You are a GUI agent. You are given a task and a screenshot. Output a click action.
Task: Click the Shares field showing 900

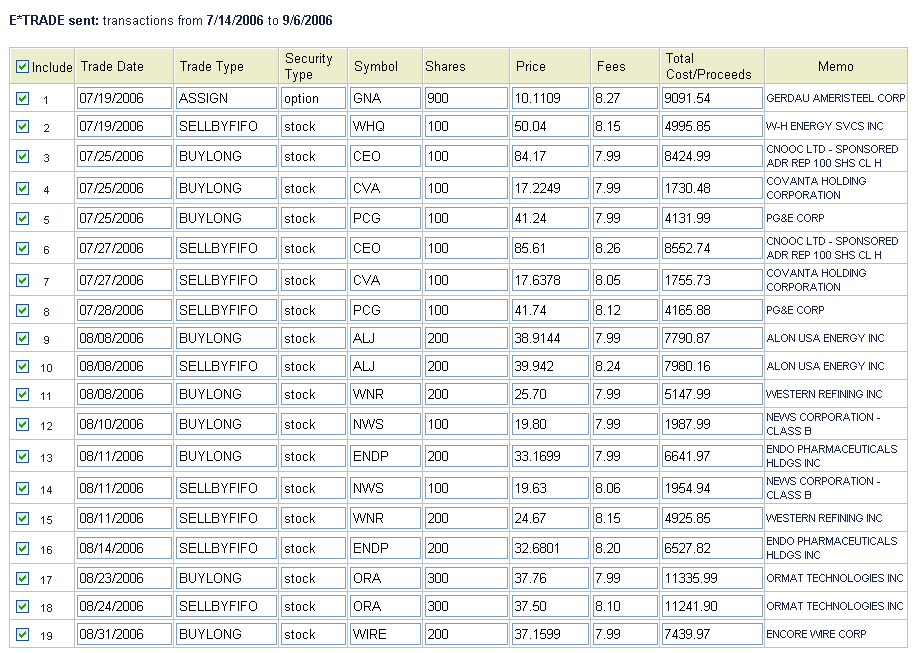(x=464, y=98)
